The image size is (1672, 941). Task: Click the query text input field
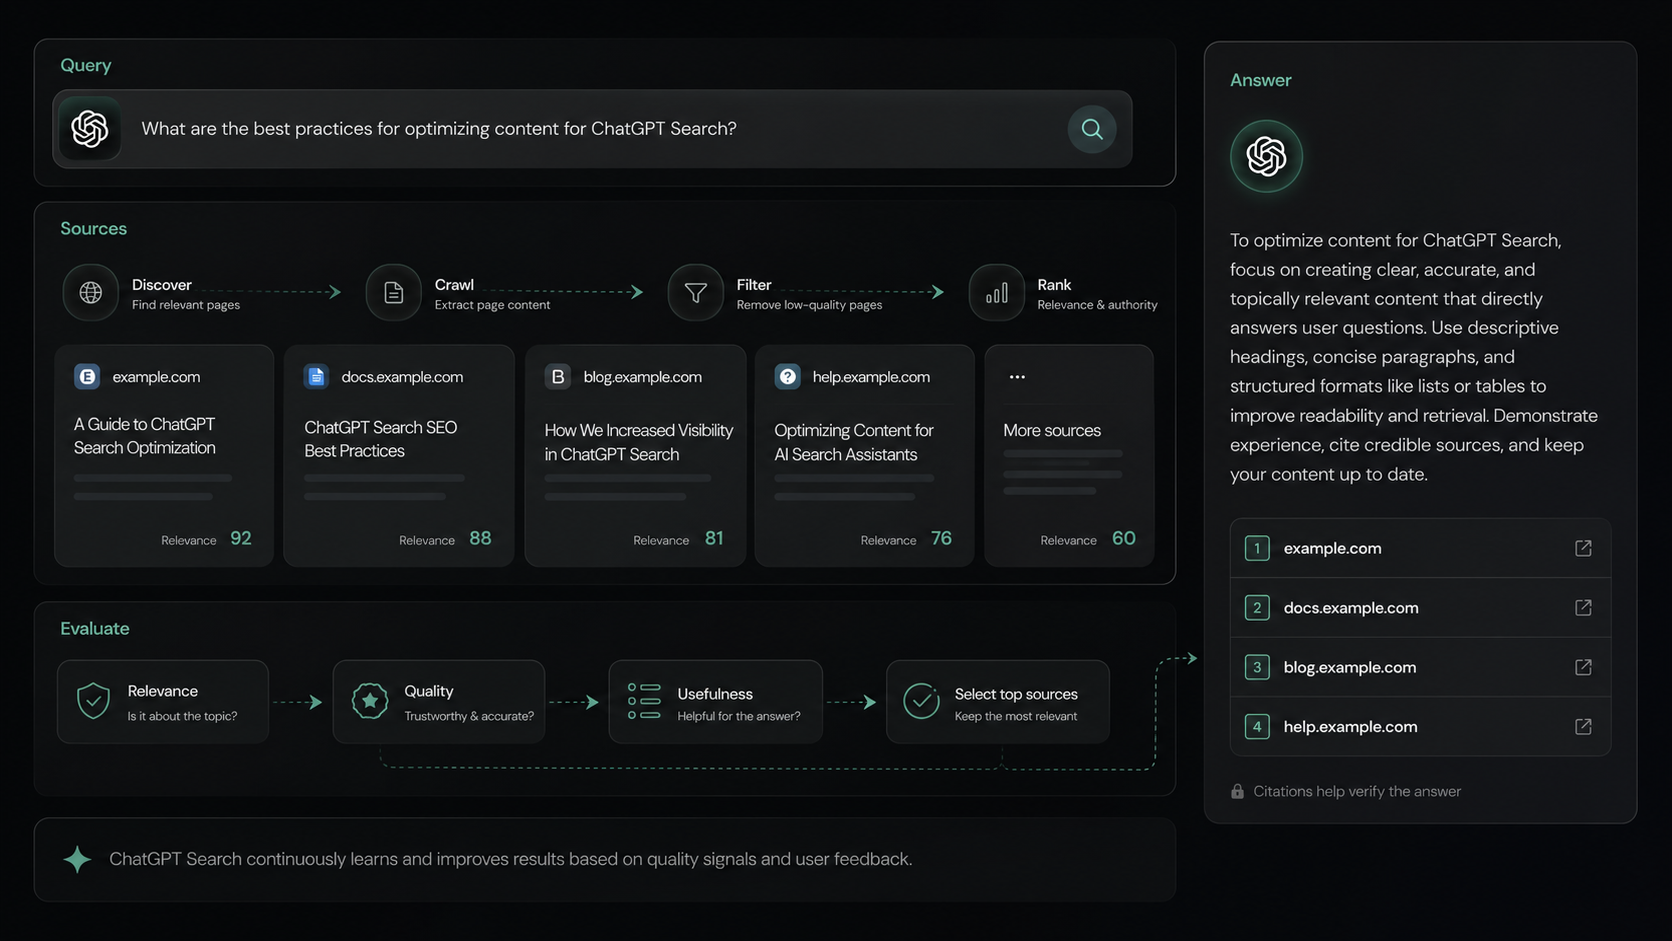[x=592, y=129]
